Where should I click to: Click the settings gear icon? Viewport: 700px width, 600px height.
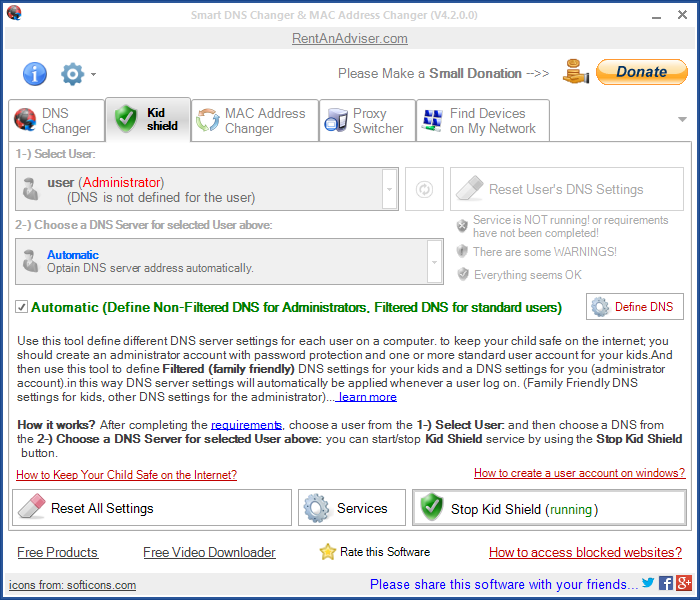coord(72,74)
